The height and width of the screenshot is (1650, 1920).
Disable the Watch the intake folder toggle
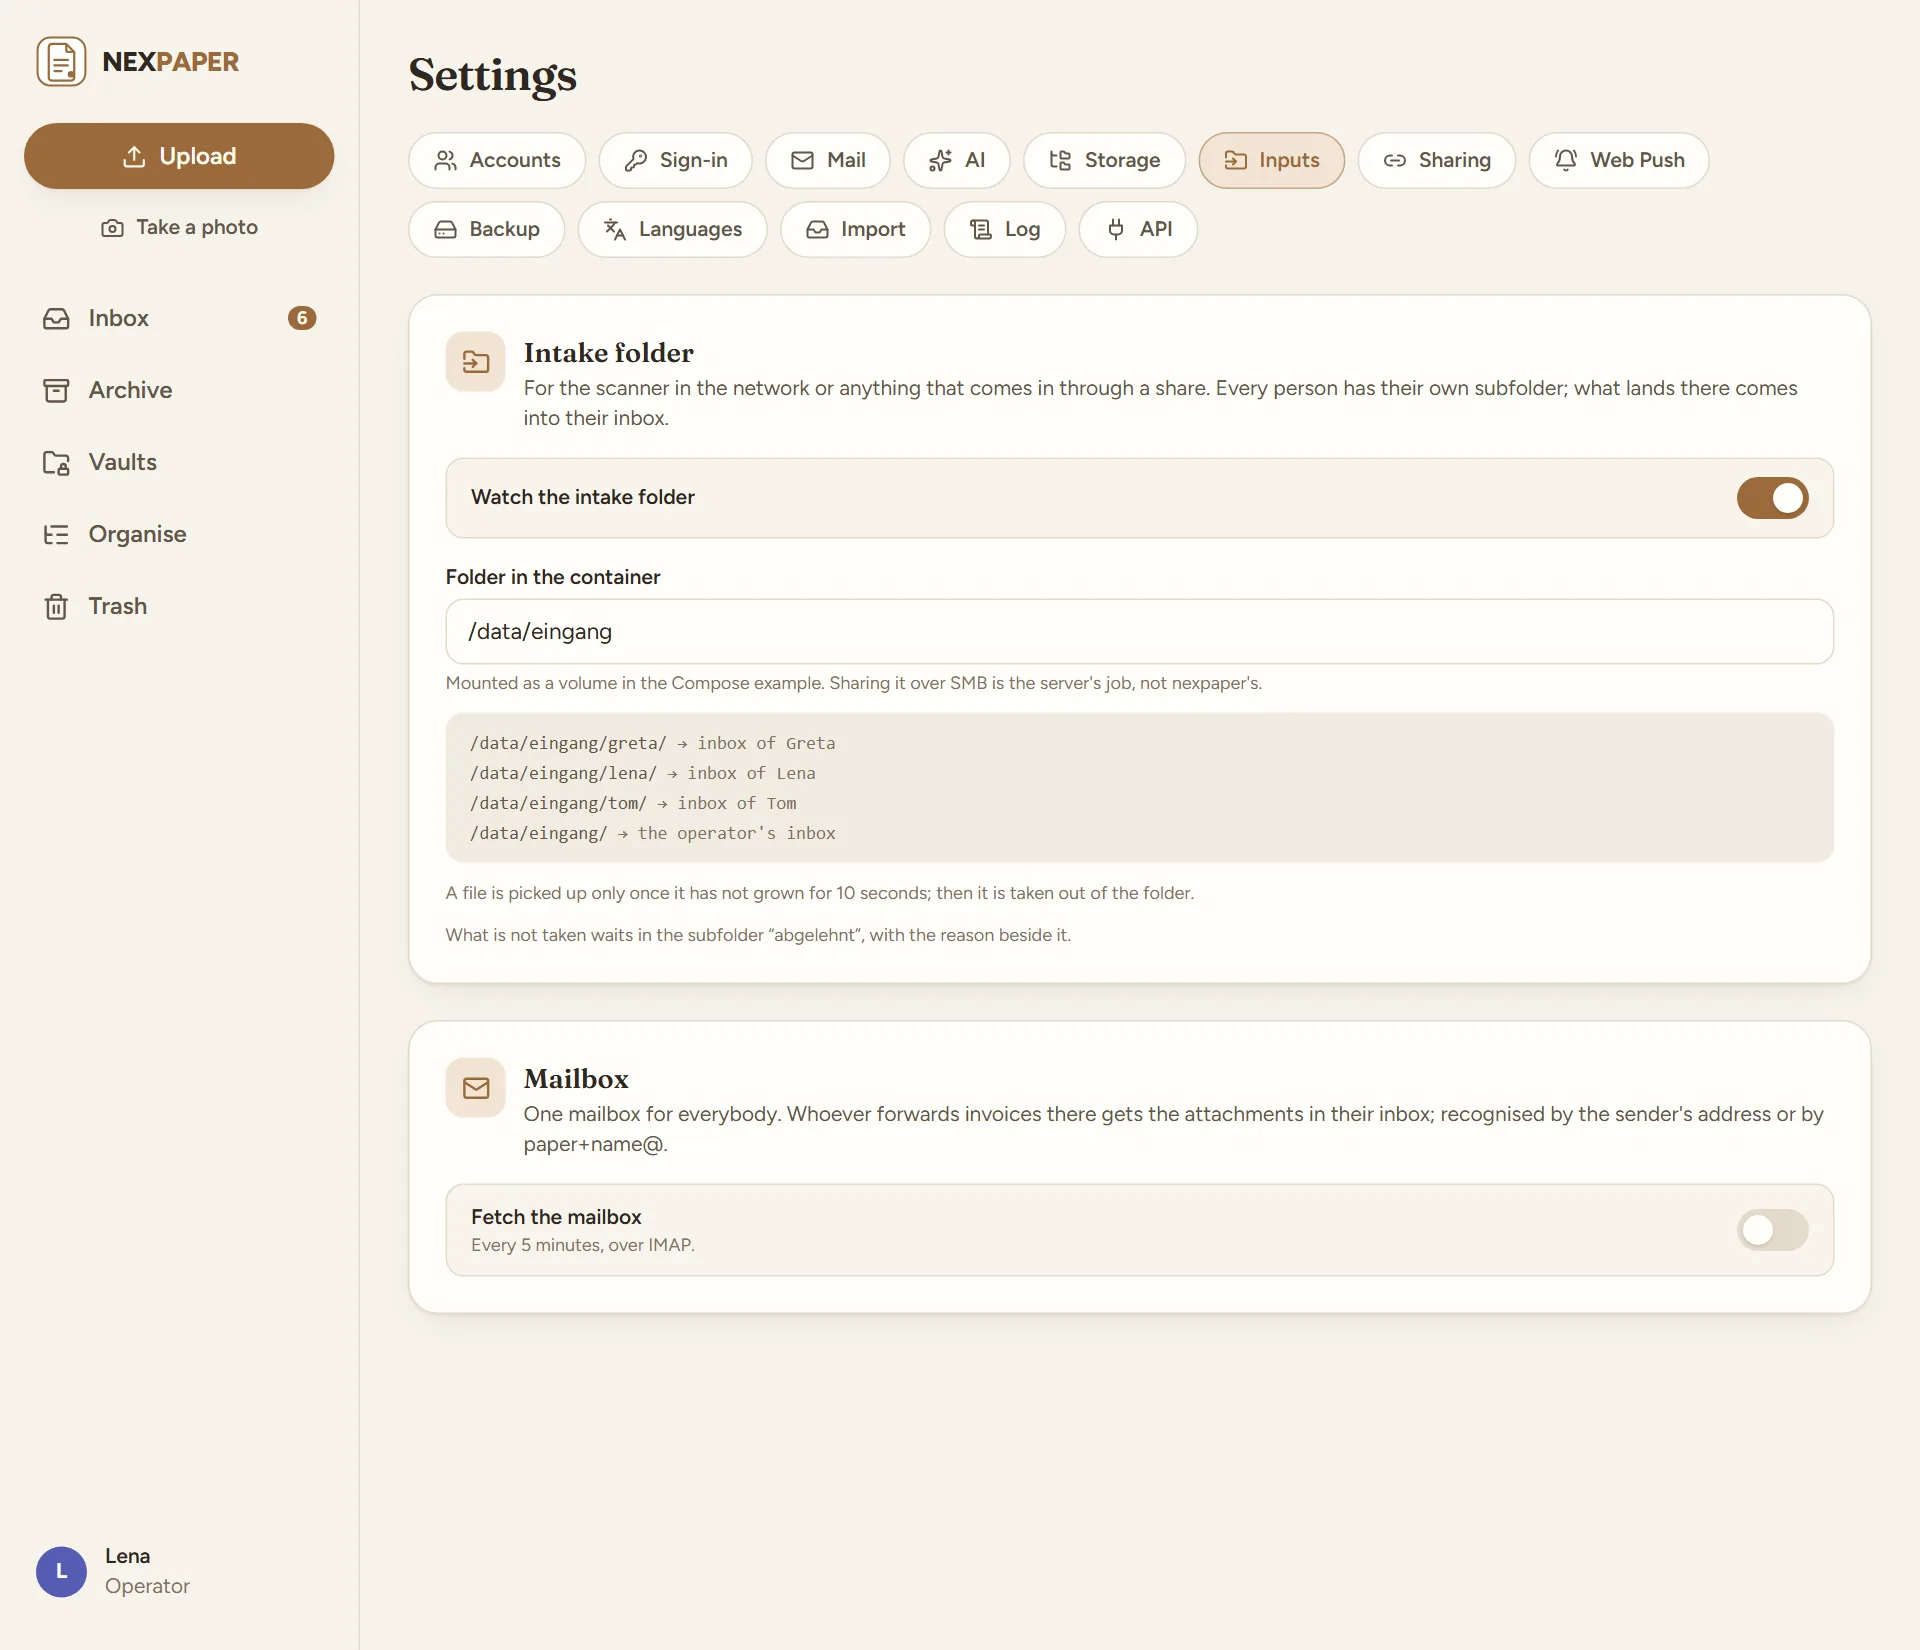[1772, 498]
